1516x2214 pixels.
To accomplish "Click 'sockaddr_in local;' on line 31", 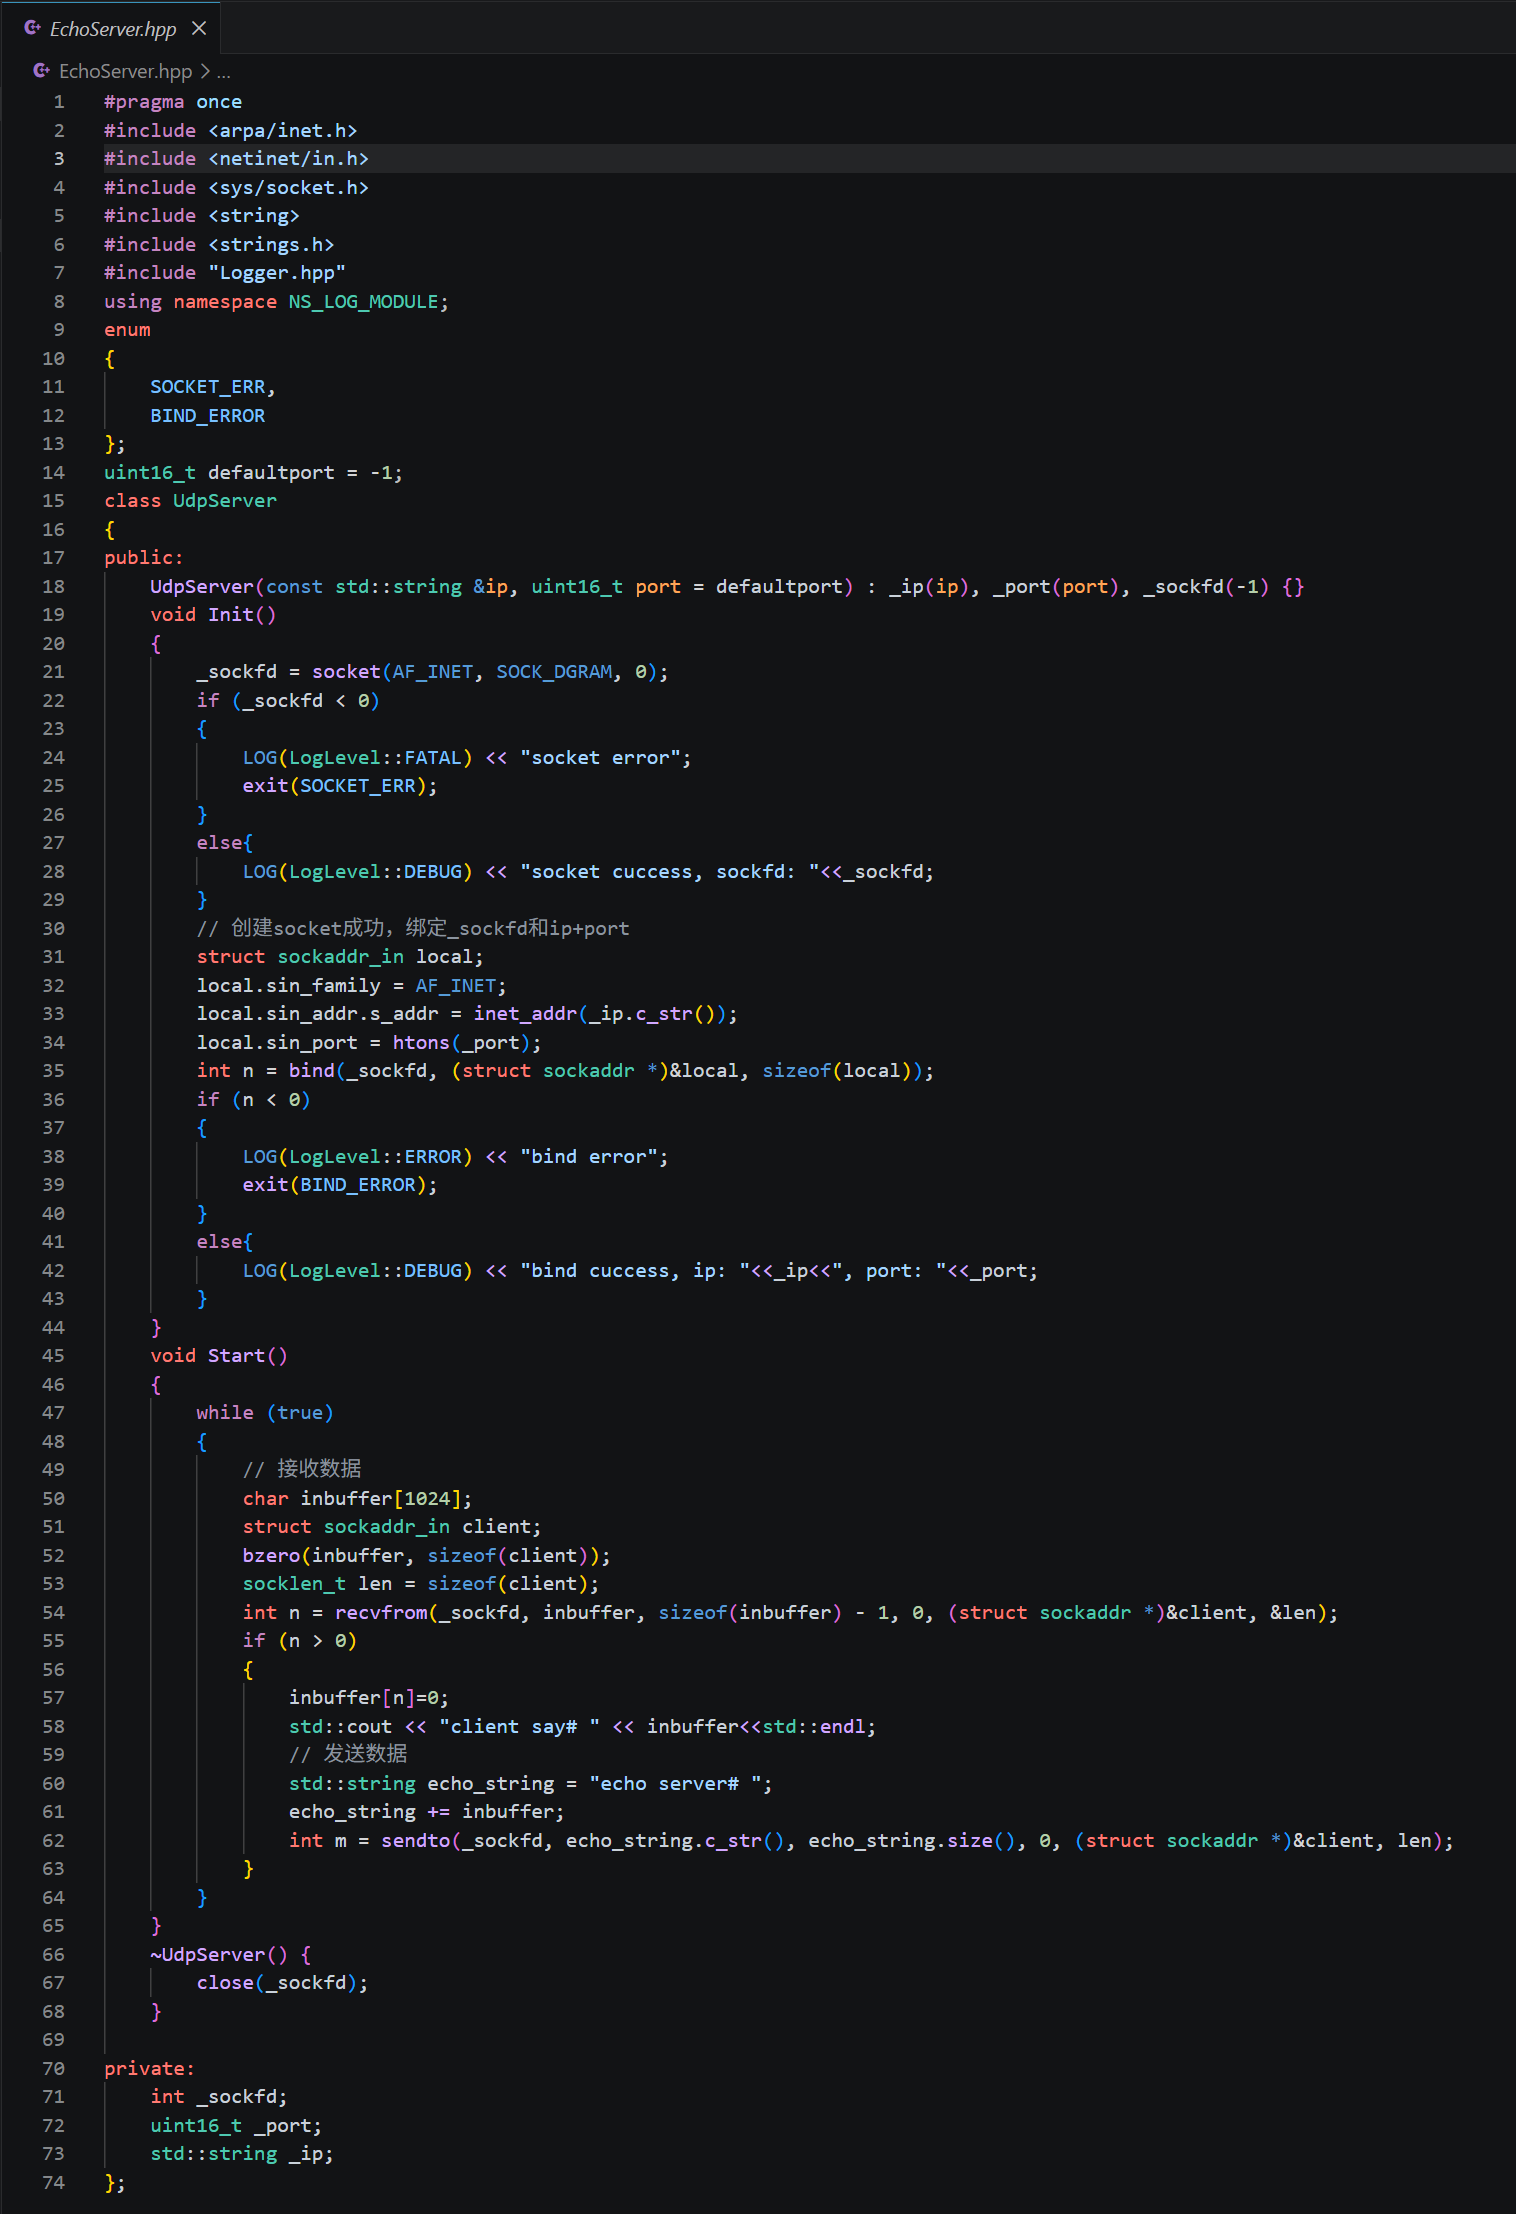I will point(381,957).
